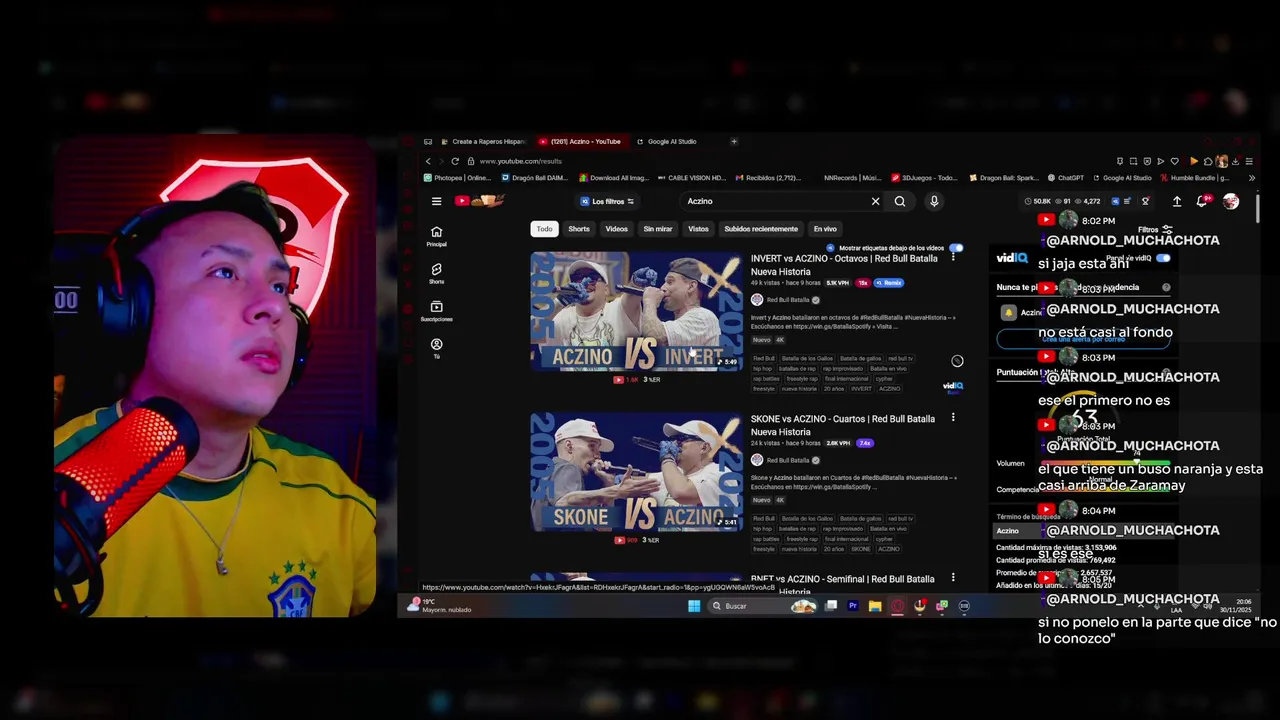This screenshot has width=1280, height=720.
Task: Click the magnifier search button
Action: [x=900, y=201]
